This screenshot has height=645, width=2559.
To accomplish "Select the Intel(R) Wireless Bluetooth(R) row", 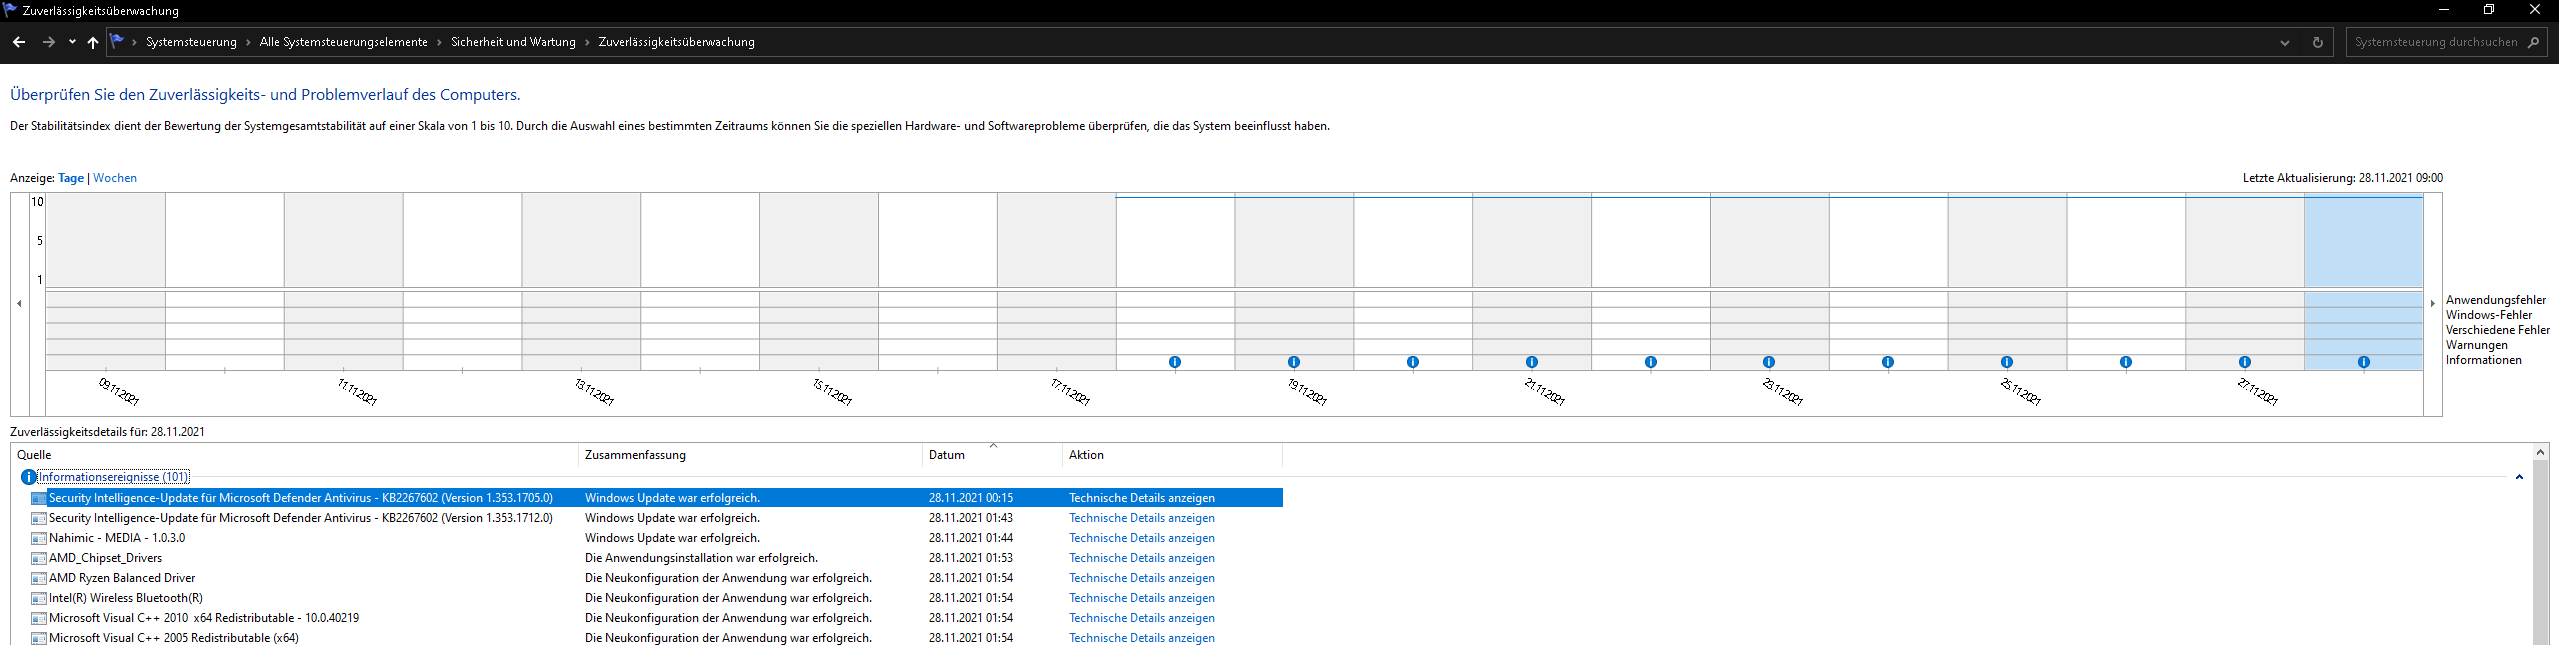I will pyautogui.click(x=656, y=598).
